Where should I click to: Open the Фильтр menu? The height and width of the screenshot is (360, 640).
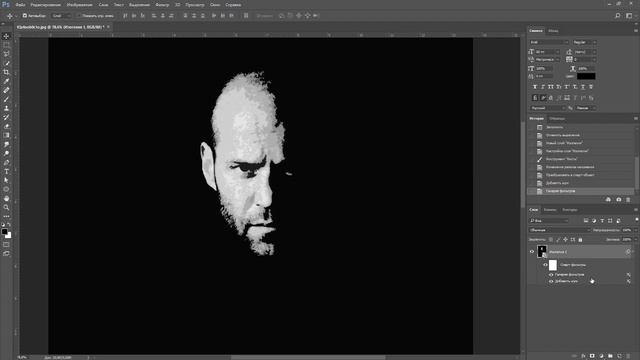click(162, 5)
